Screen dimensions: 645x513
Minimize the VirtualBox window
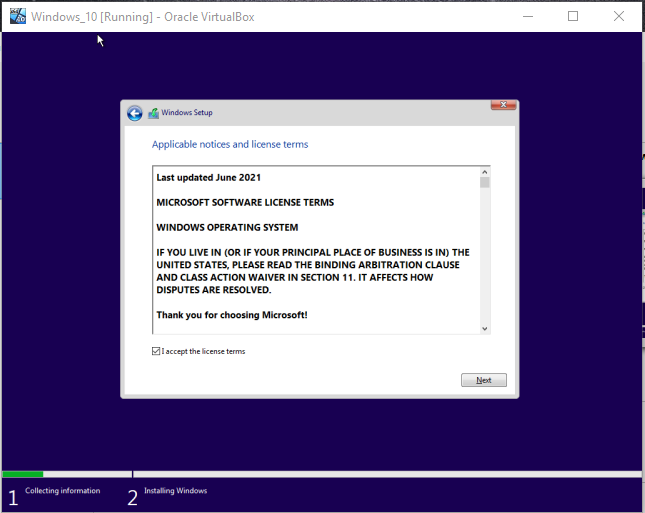click(x=527, y=16)
